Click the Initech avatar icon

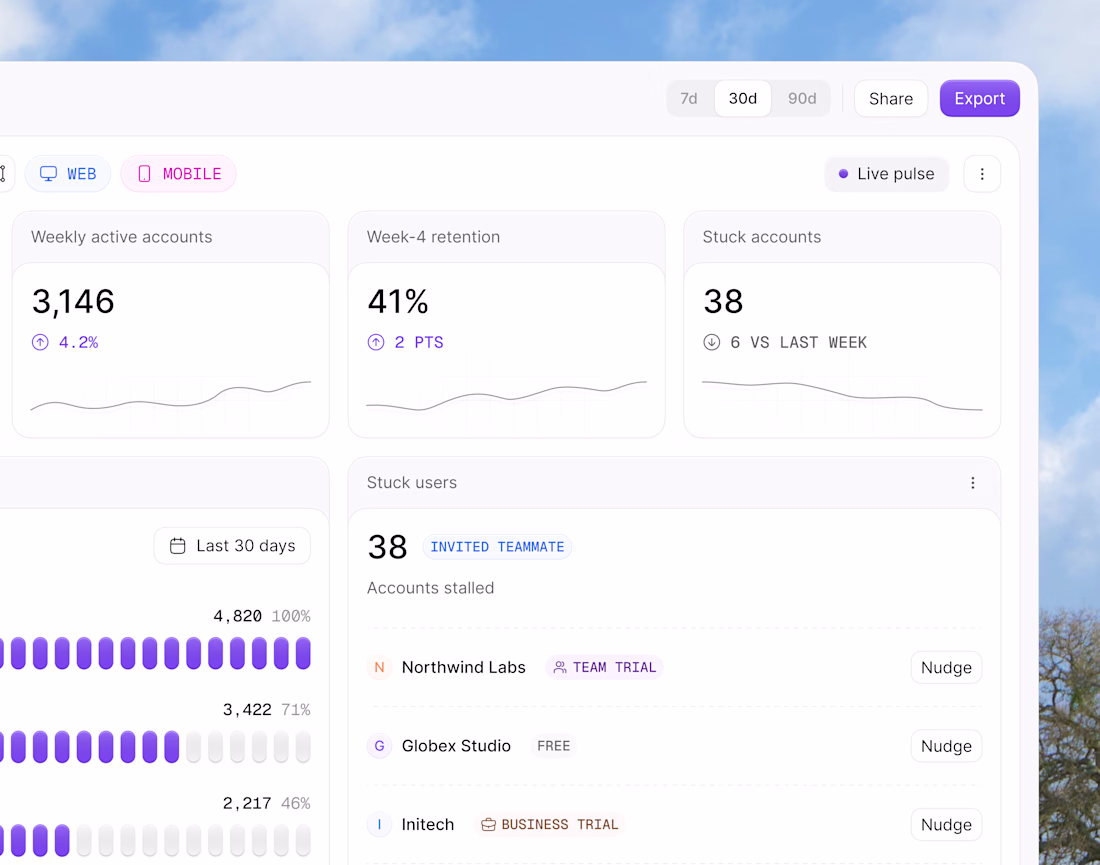coord(380,824)
